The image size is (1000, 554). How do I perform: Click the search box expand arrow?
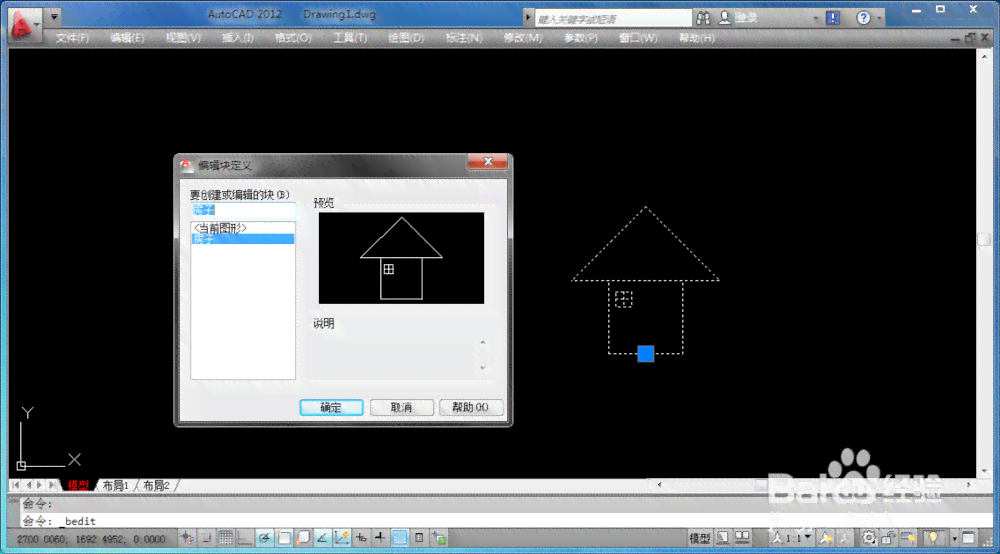pyautogui.click(x=528, y=18)
